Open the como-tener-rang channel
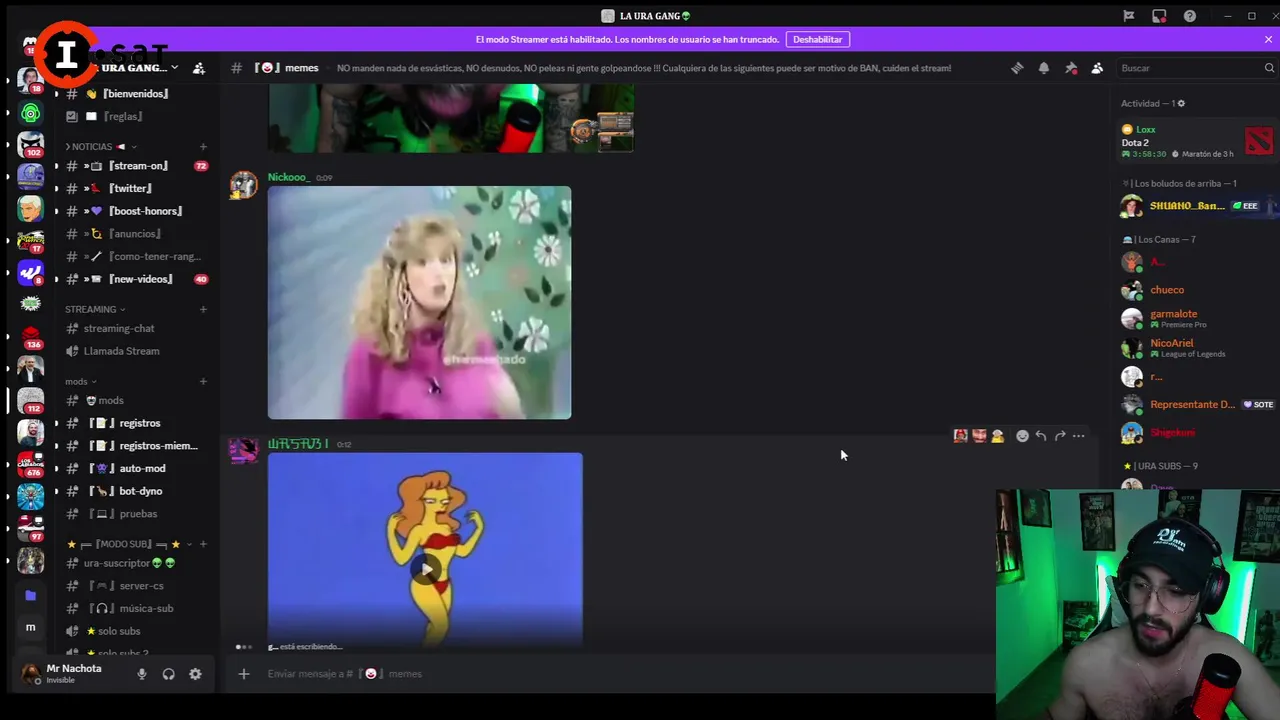The height and width of the screenshot is (720, 1280). [x=135, y=256]
